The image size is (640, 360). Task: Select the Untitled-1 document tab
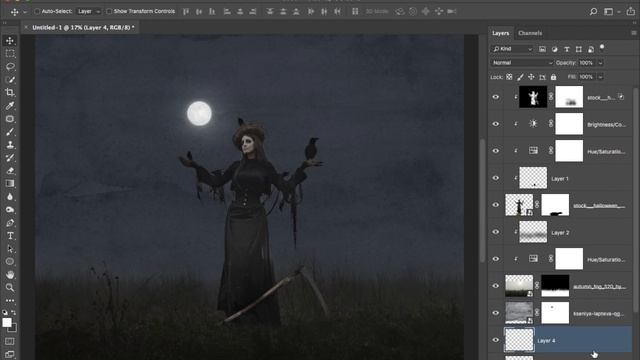(83, 27)
